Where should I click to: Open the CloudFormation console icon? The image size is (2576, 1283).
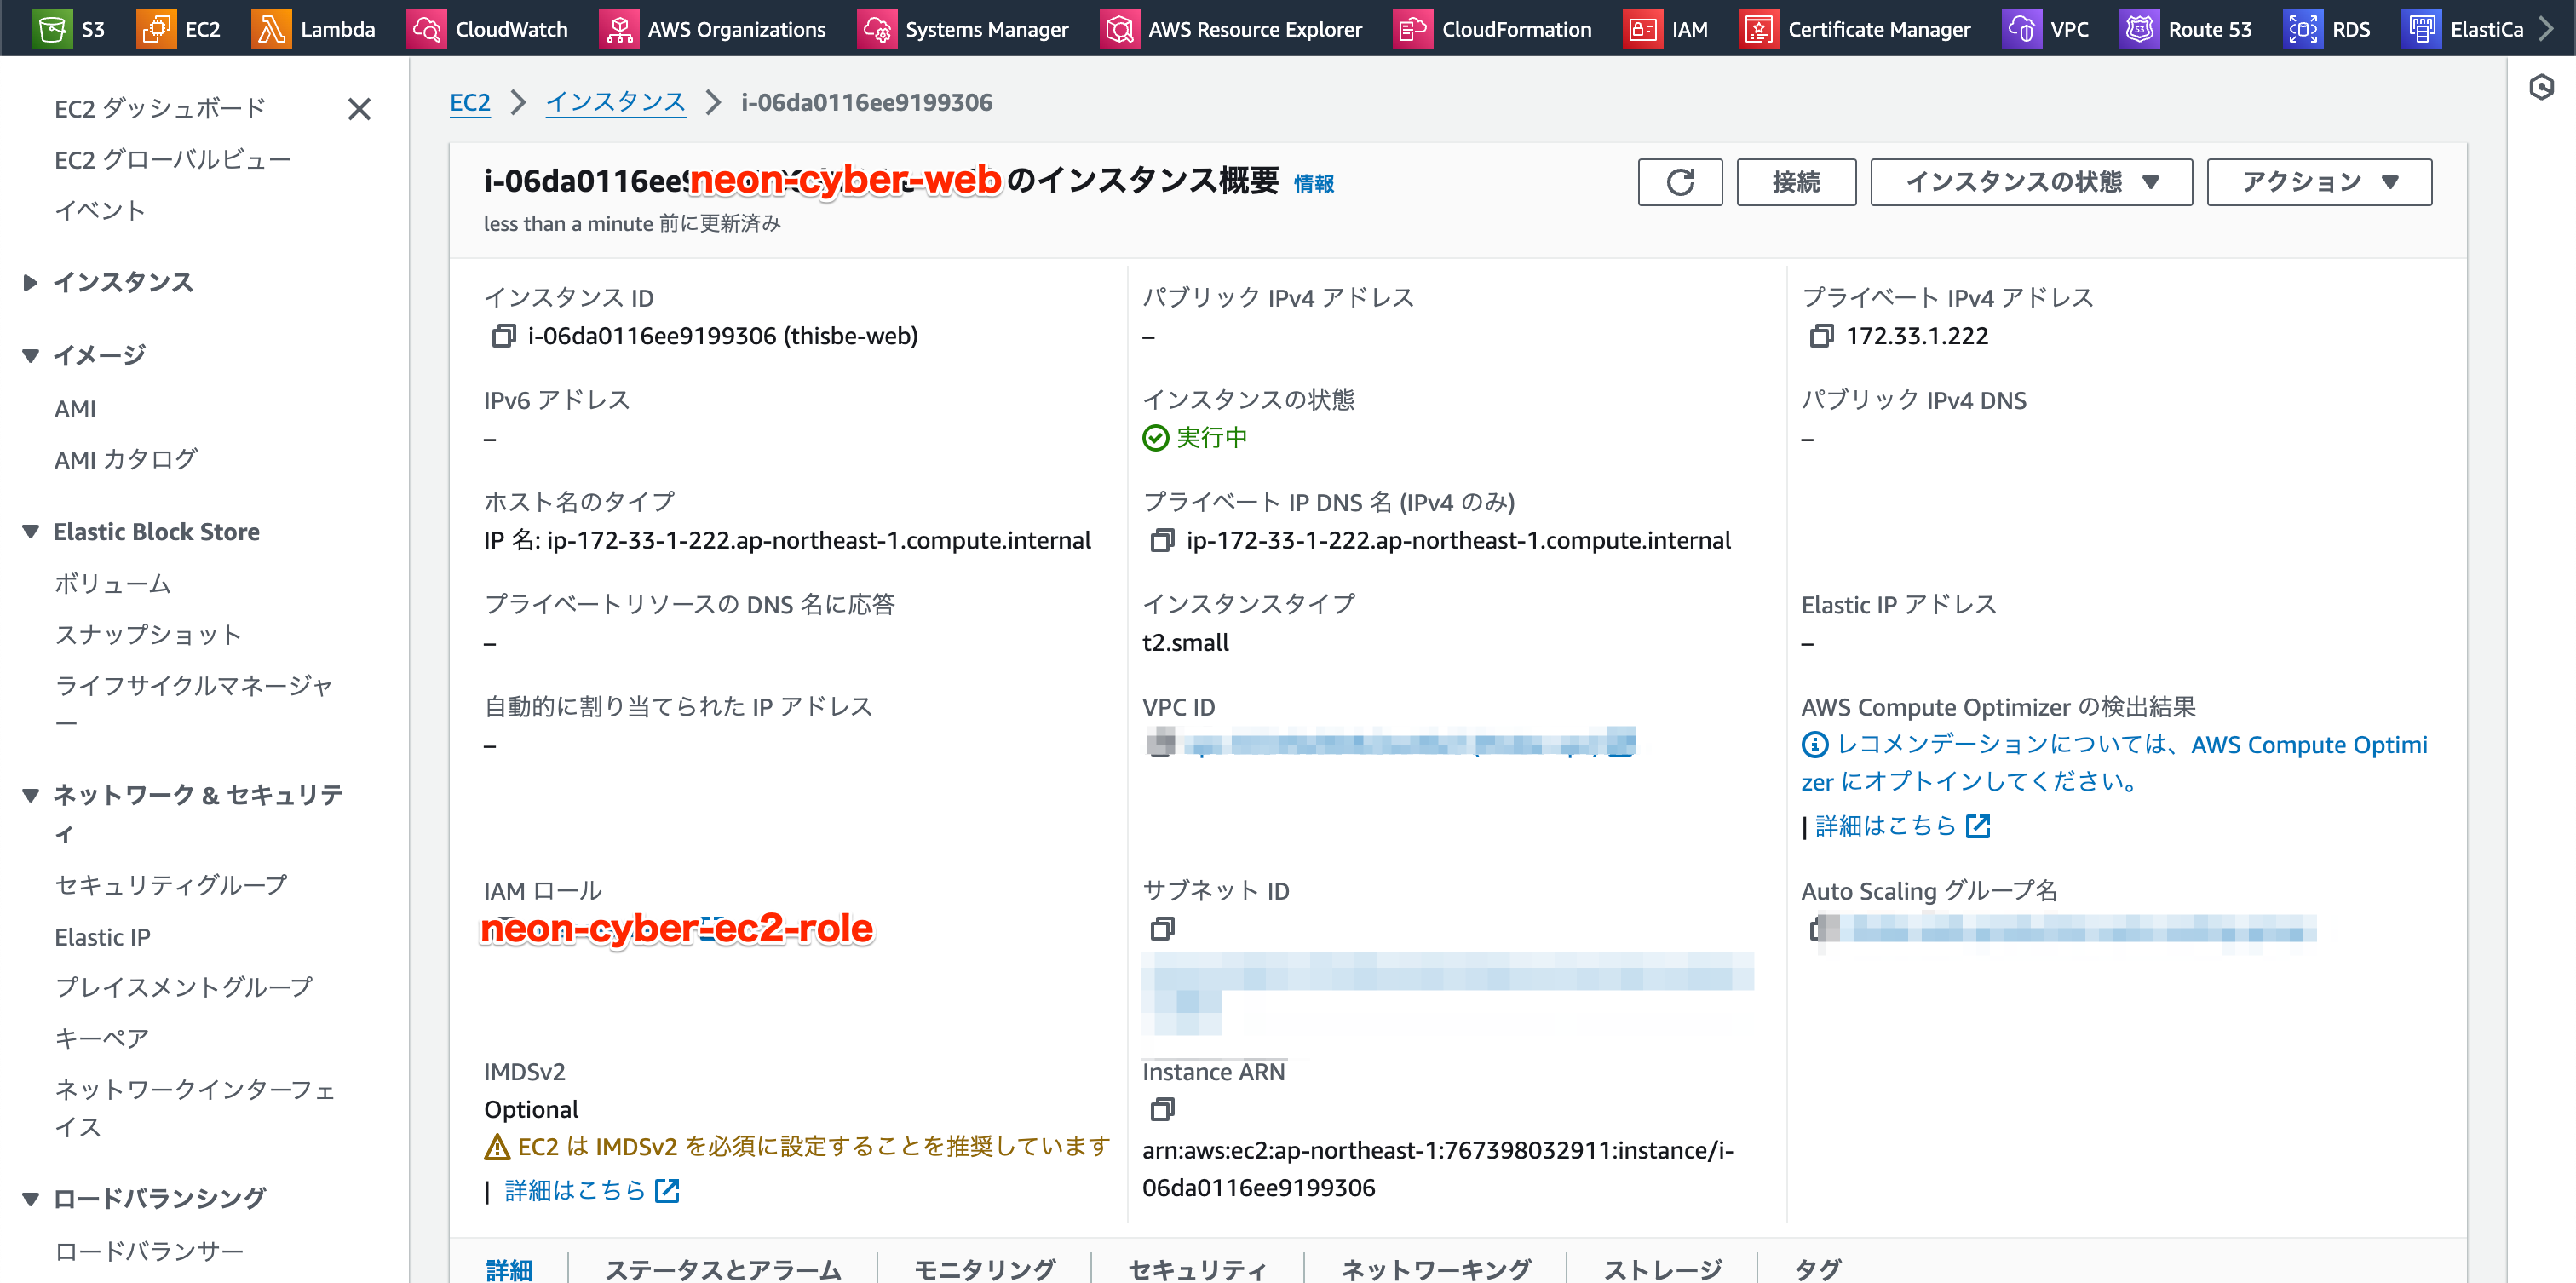(x=1412, y=28)
